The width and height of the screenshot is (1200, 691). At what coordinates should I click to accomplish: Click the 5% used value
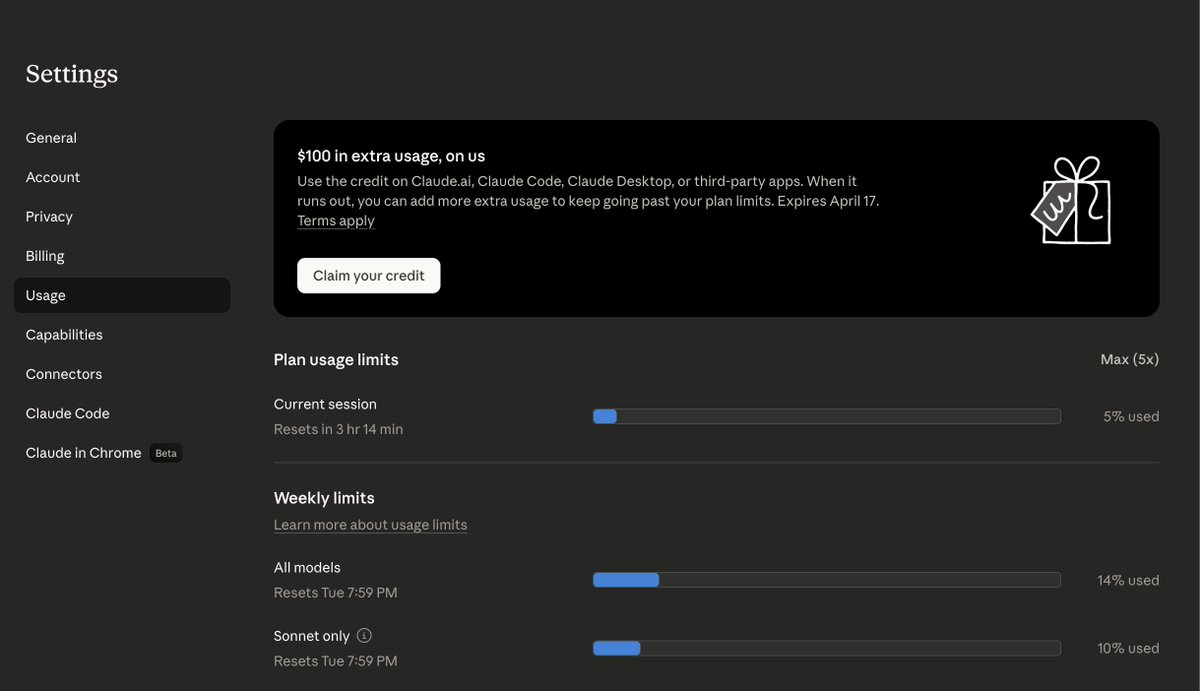[1131, 417]
